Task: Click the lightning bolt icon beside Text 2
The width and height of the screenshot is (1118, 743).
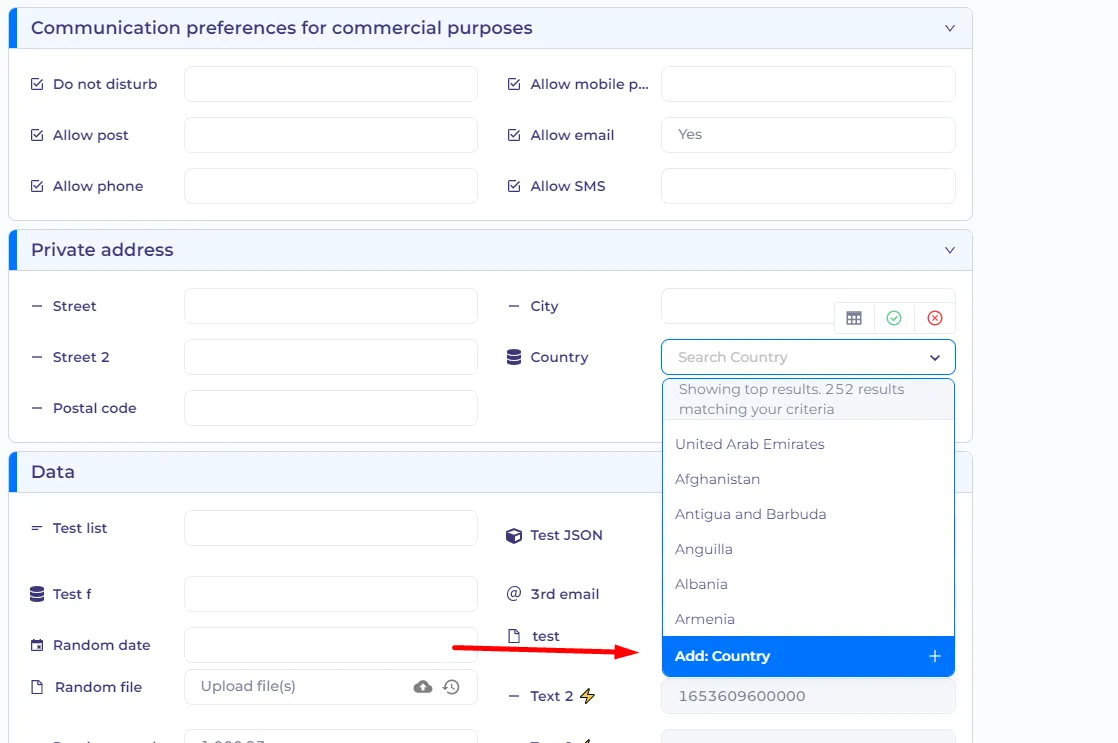Action: point(587,696)
